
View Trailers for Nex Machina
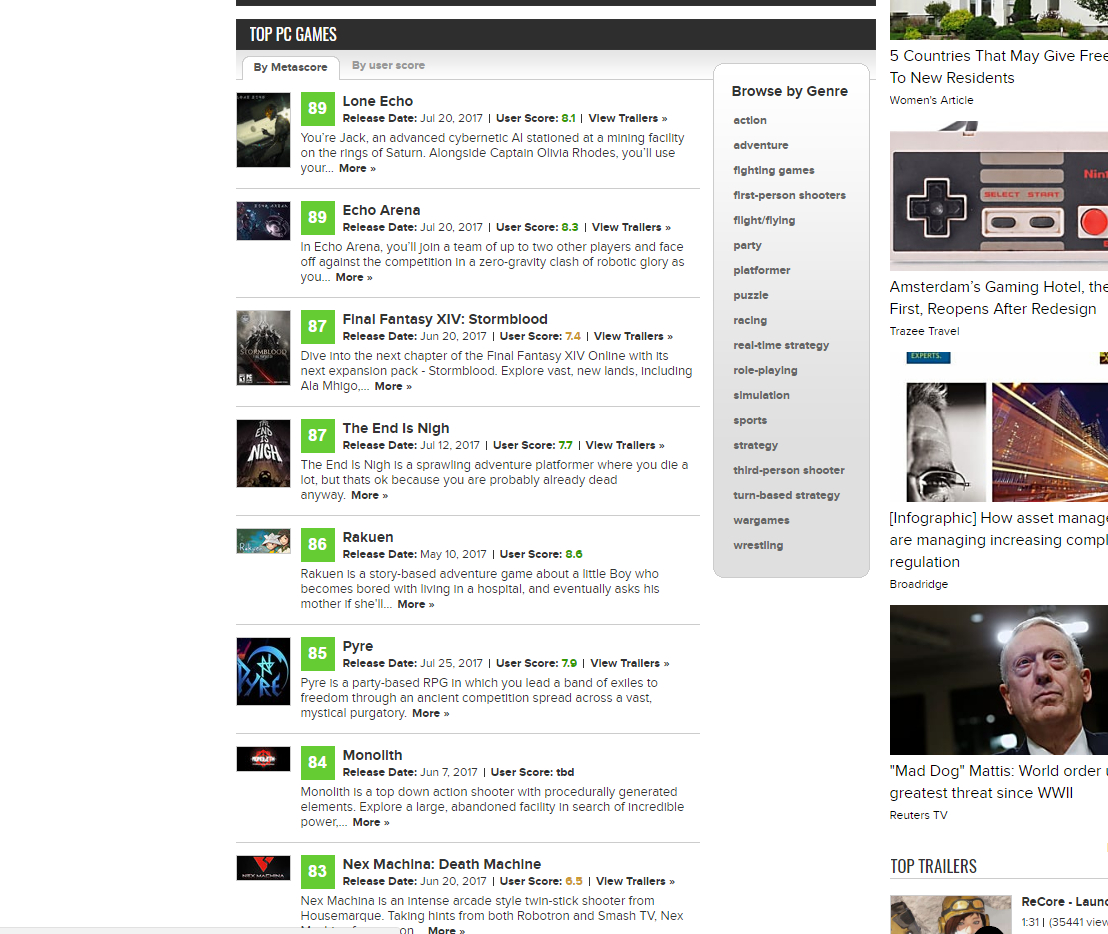point(635,881)
